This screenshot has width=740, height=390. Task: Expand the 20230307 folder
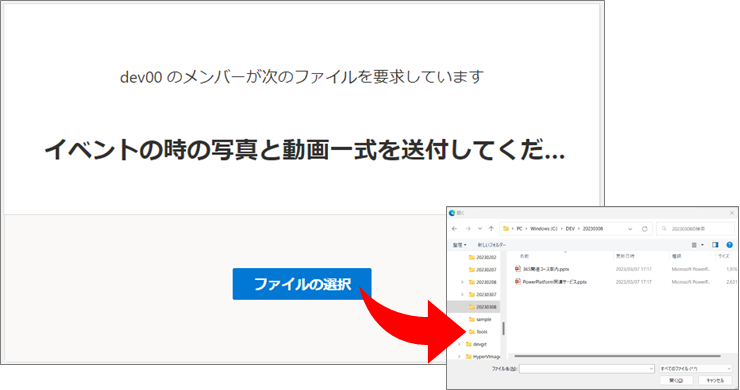(462, 294)
